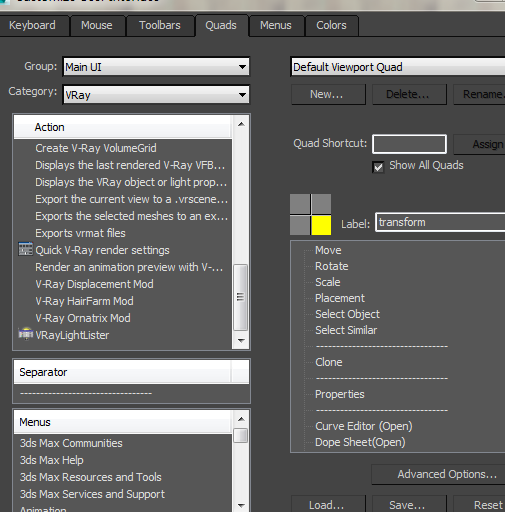Click the Assign button
This screenshot has width=505, height=512.
coord(480,144)
